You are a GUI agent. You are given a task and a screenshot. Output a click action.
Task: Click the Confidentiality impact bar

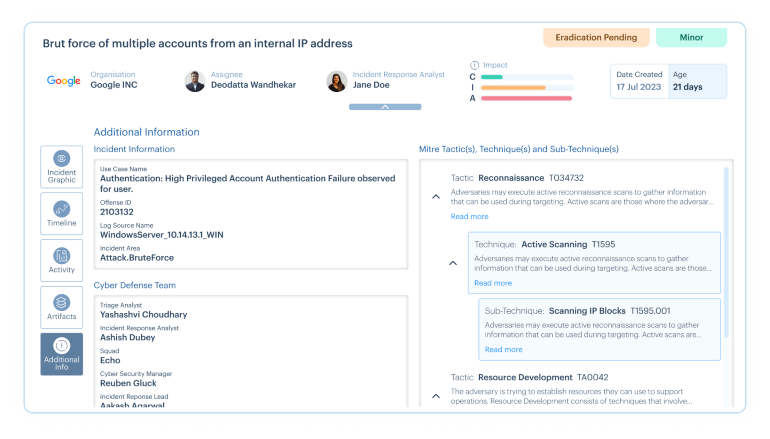[x=527, y=76]
